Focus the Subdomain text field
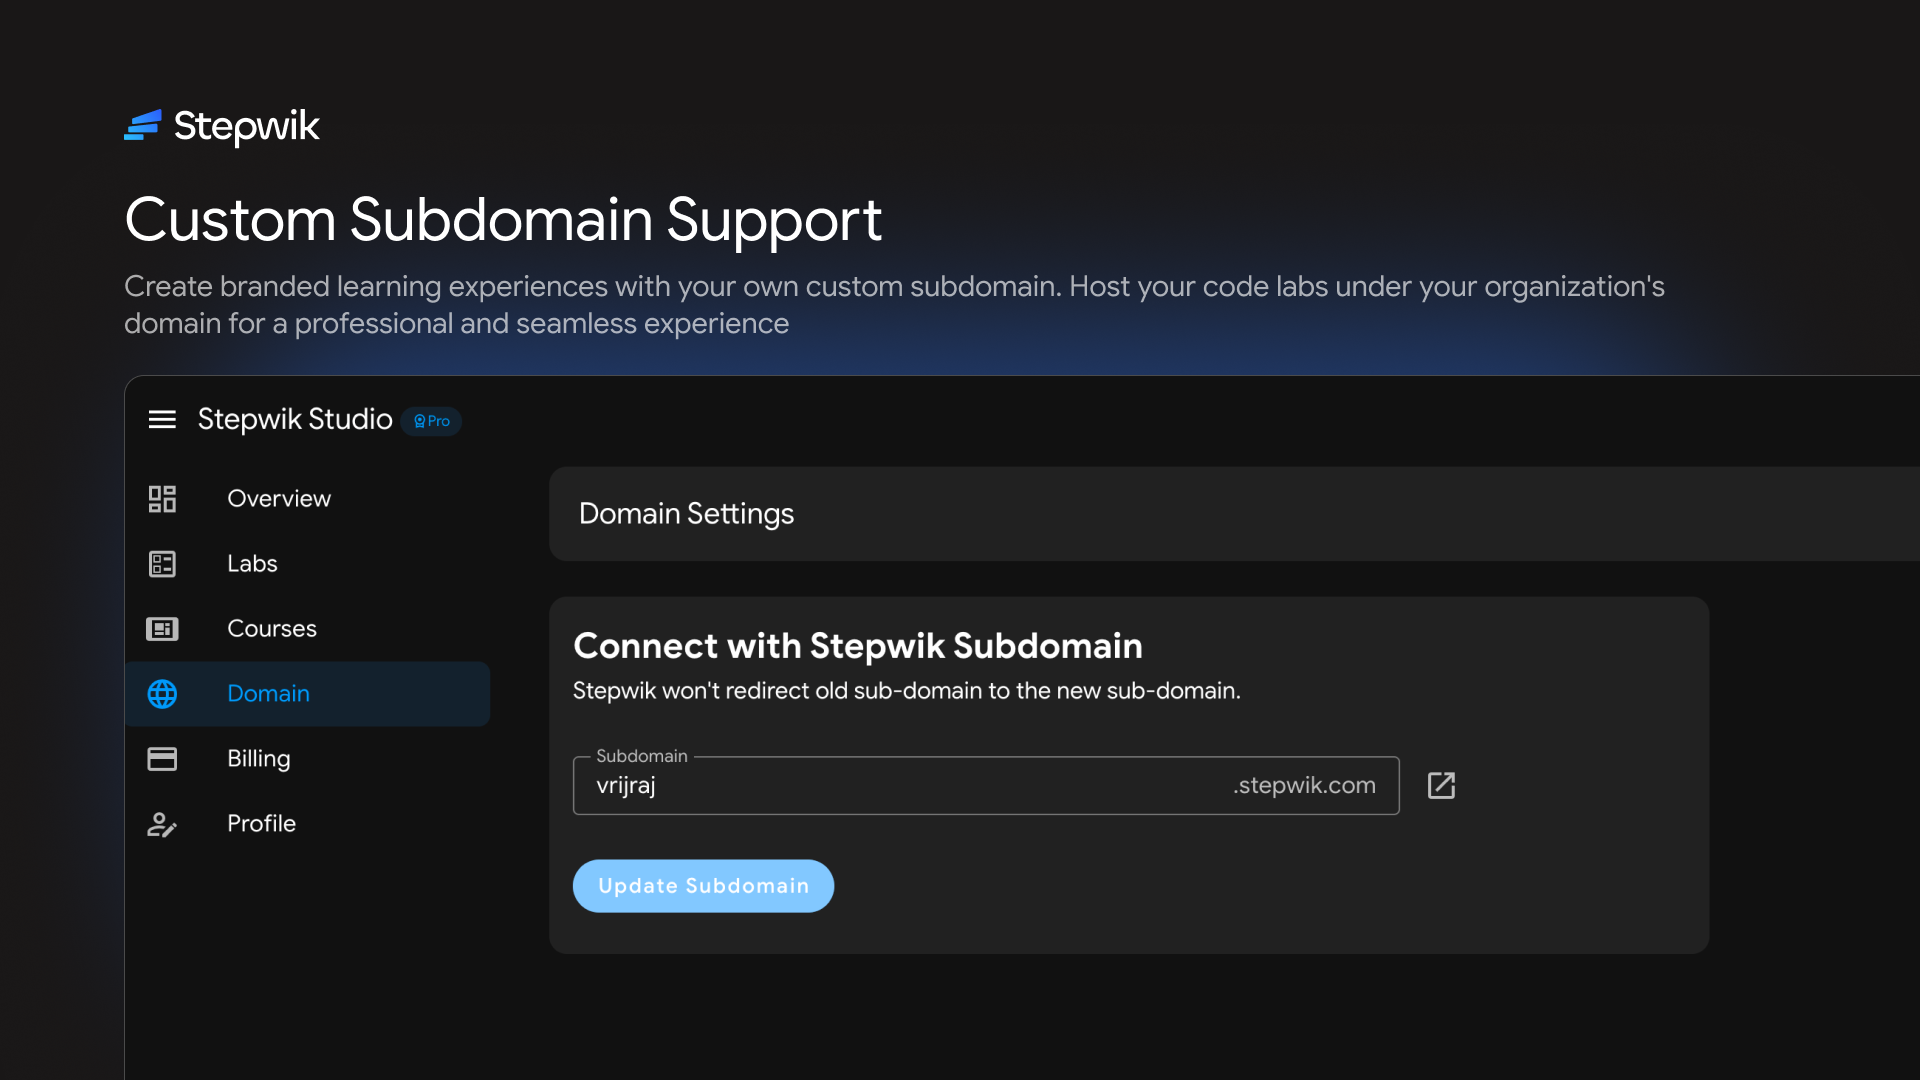 [x=900, y=786]
